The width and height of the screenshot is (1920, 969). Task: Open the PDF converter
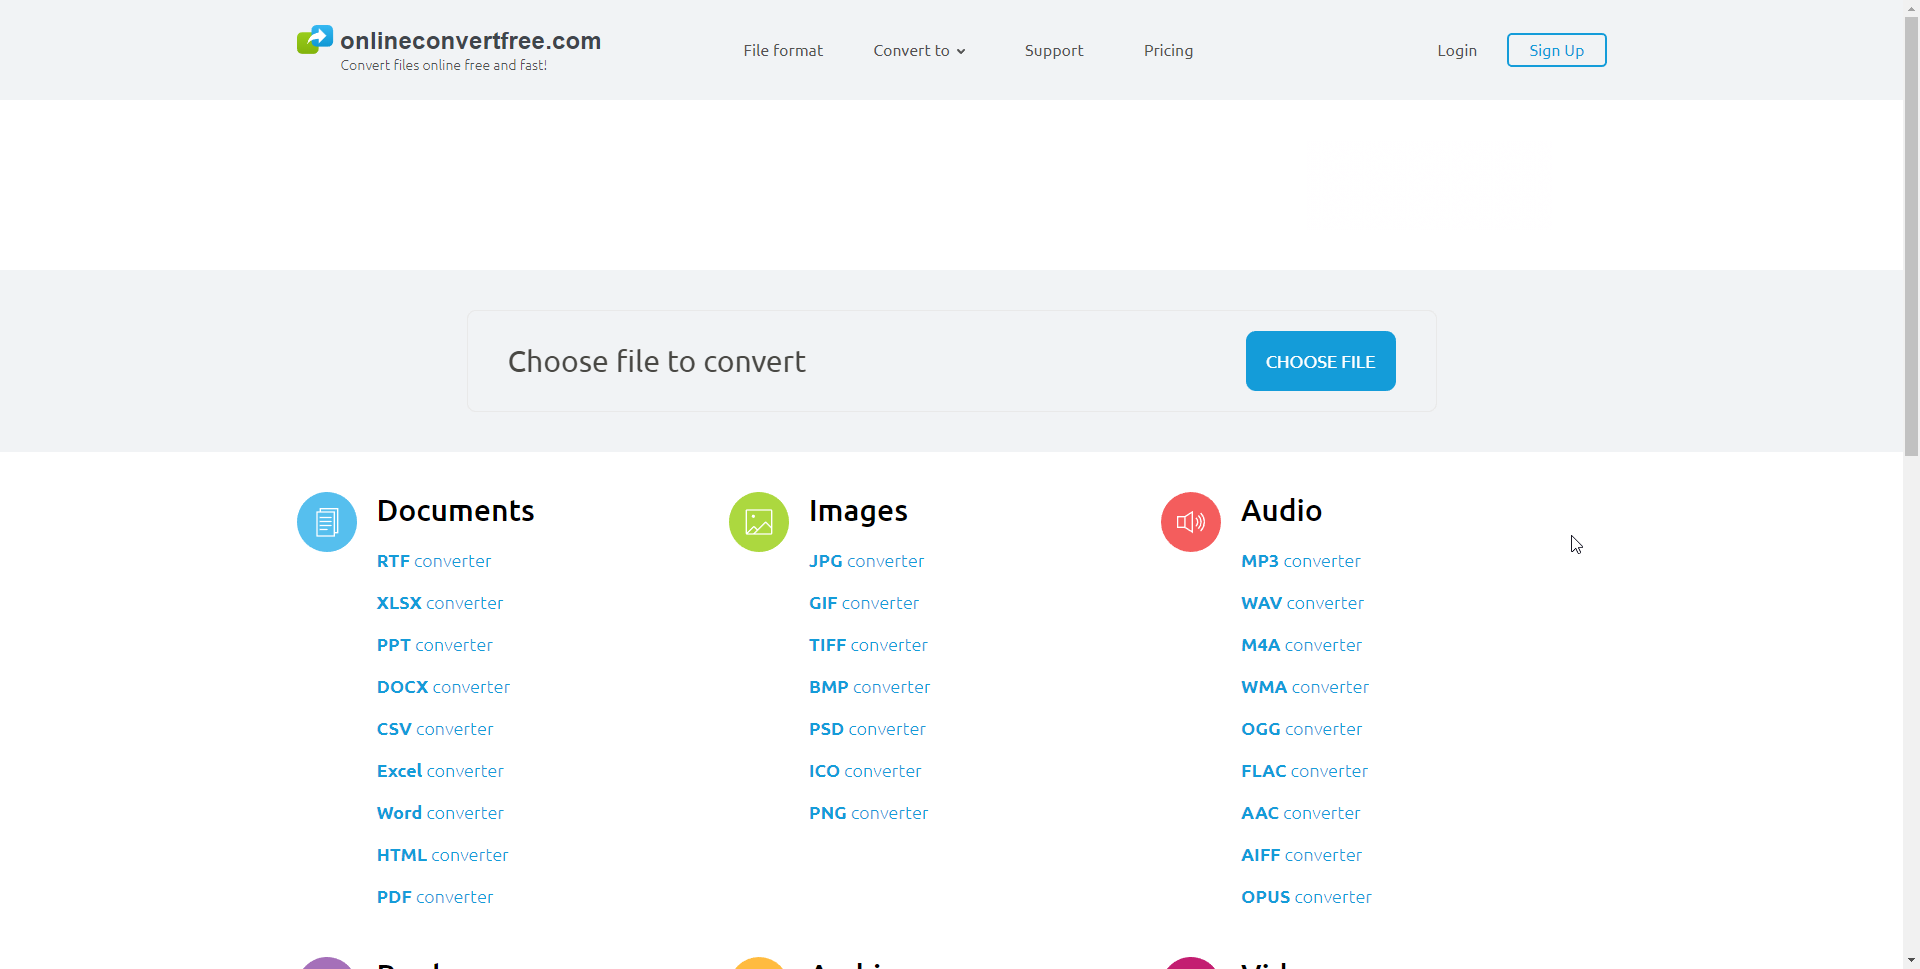tap(435, 897)
